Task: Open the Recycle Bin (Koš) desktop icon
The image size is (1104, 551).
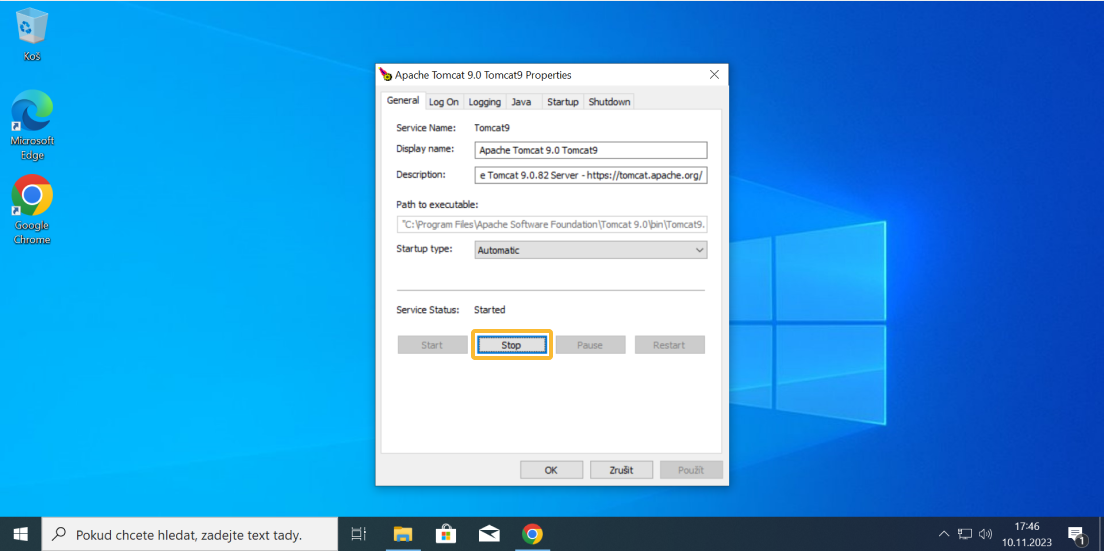Action: pos(32,35)
